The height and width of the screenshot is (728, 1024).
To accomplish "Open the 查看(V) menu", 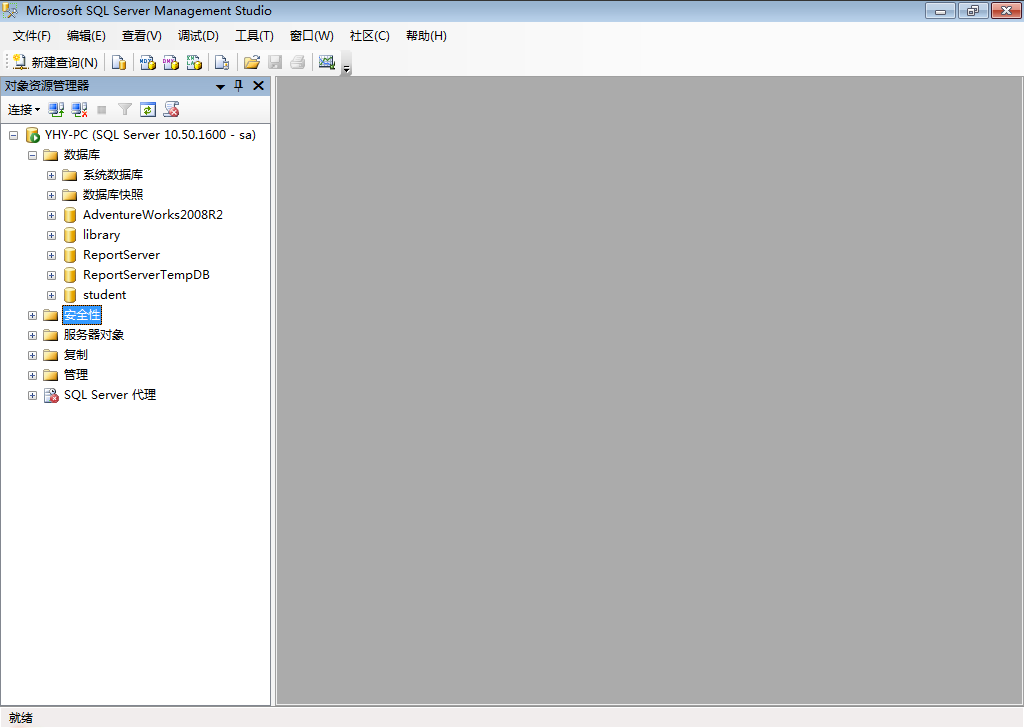I will [x=142, y=36].
